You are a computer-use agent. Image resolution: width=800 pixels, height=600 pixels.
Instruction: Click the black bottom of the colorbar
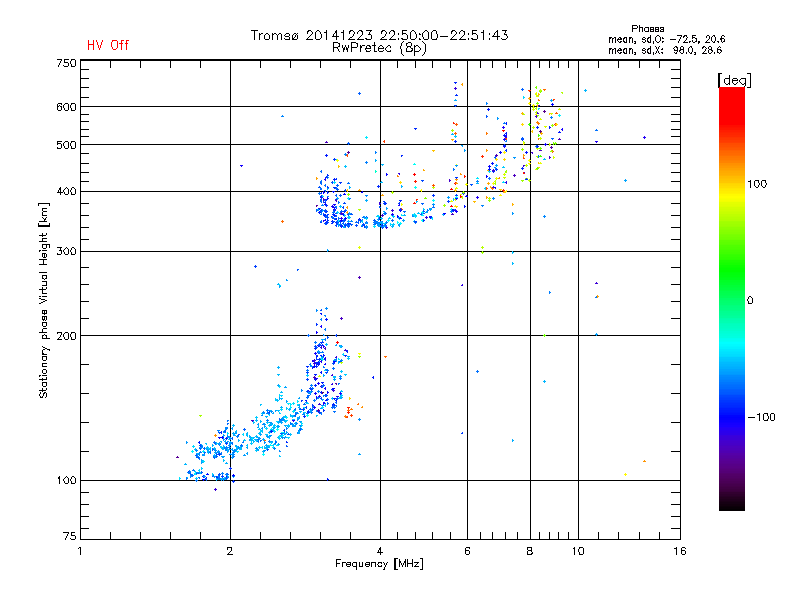point(732,503)
